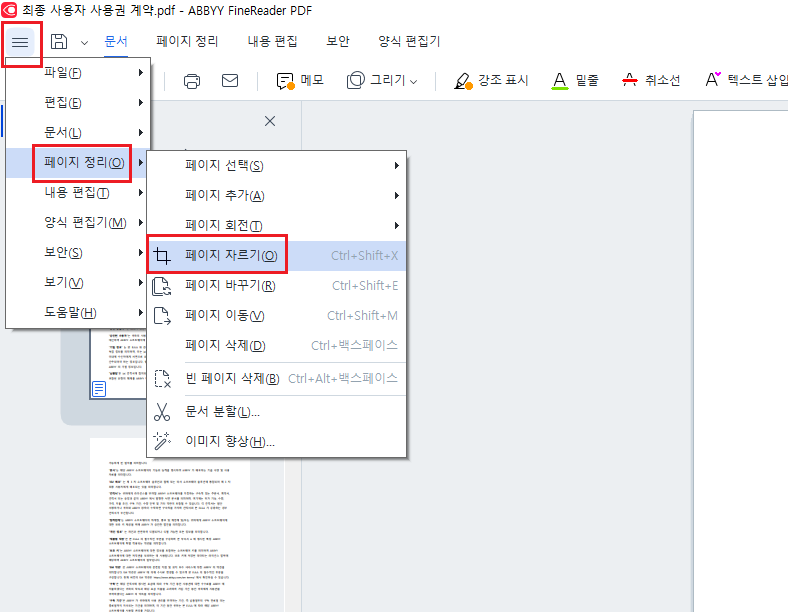Open the 양식 편집기 ribbon tab
This screenshot has width=788, height=612.
click(409, 41)
